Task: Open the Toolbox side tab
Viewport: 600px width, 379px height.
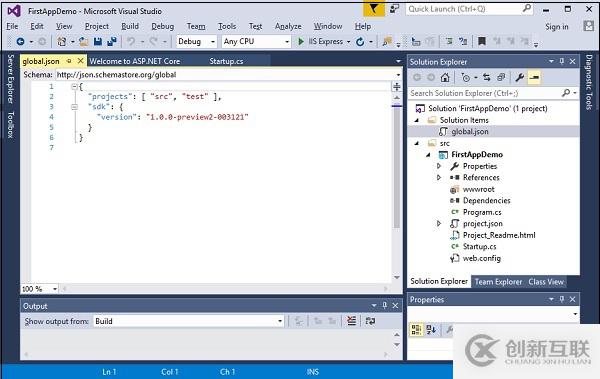Action: pos(11,124)
